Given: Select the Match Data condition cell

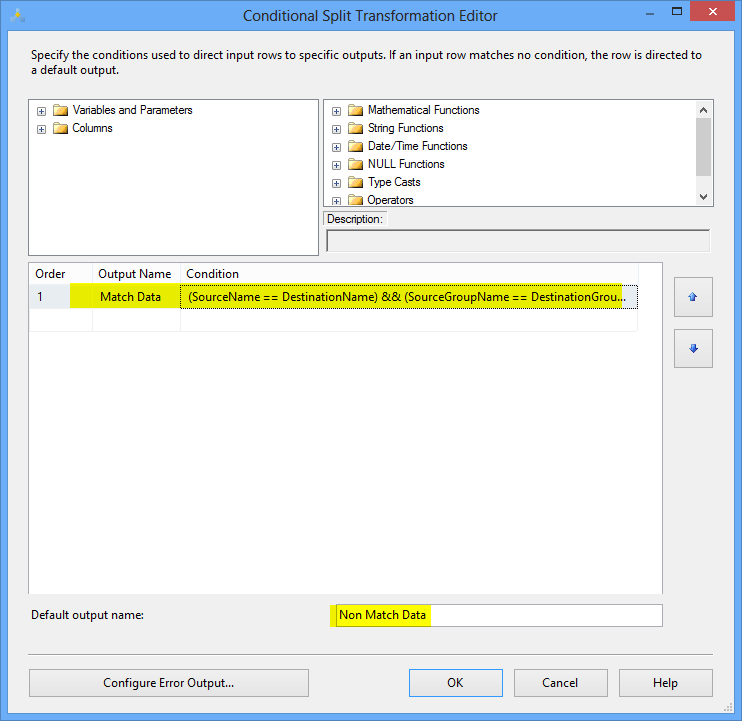Looking at the screenshot, I should (405, 297).
